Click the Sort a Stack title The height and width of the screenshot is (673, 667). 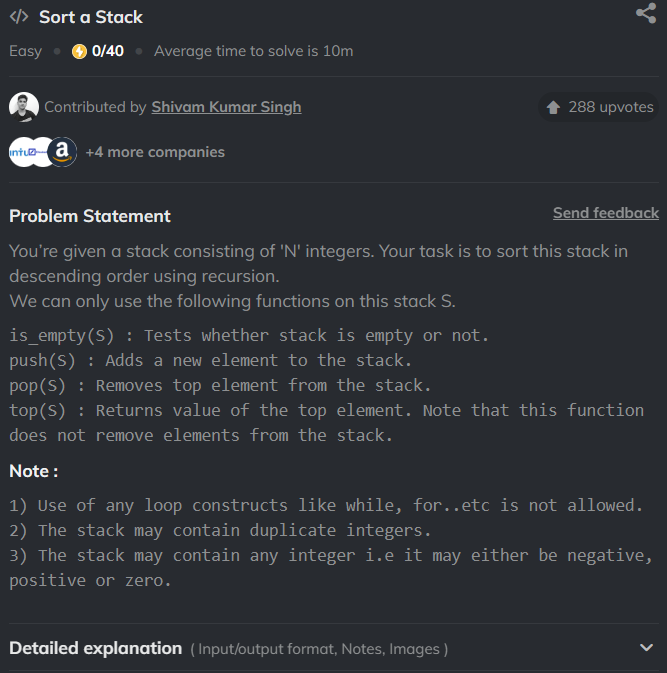tap(91, 17)
